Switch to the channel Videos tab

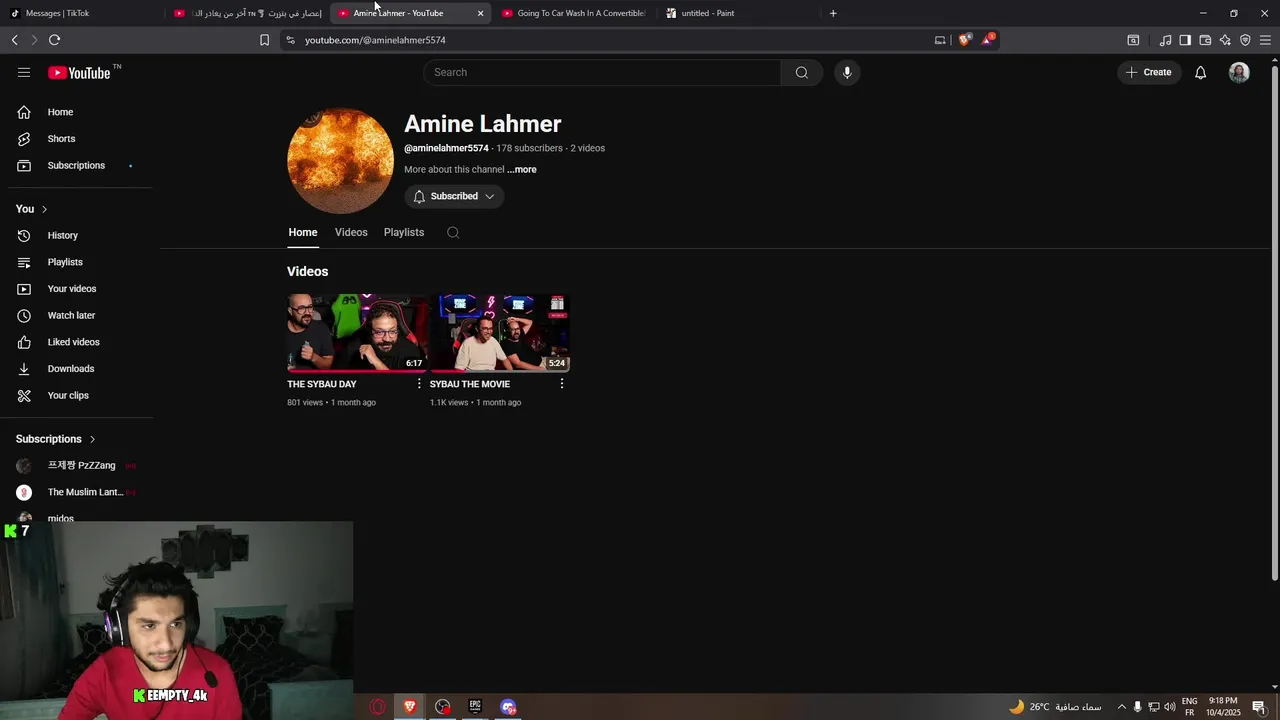click(351, 232)
